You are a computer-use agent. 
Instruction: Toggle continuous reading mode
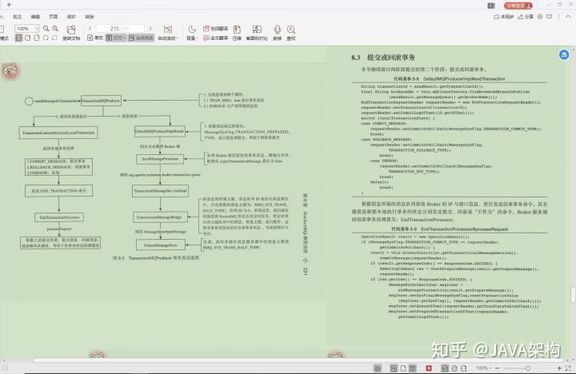point(141,38)
